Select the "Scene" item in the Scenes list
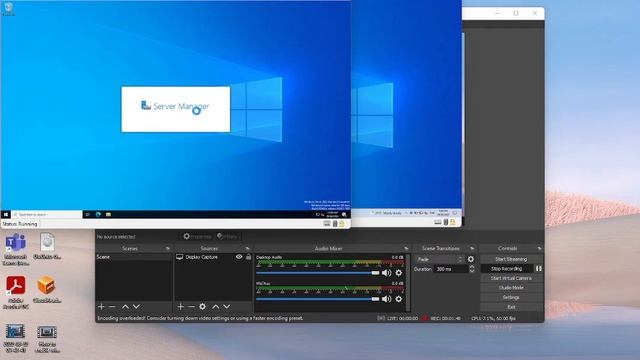This screenshot has height=360, width=640. [134, 257]
